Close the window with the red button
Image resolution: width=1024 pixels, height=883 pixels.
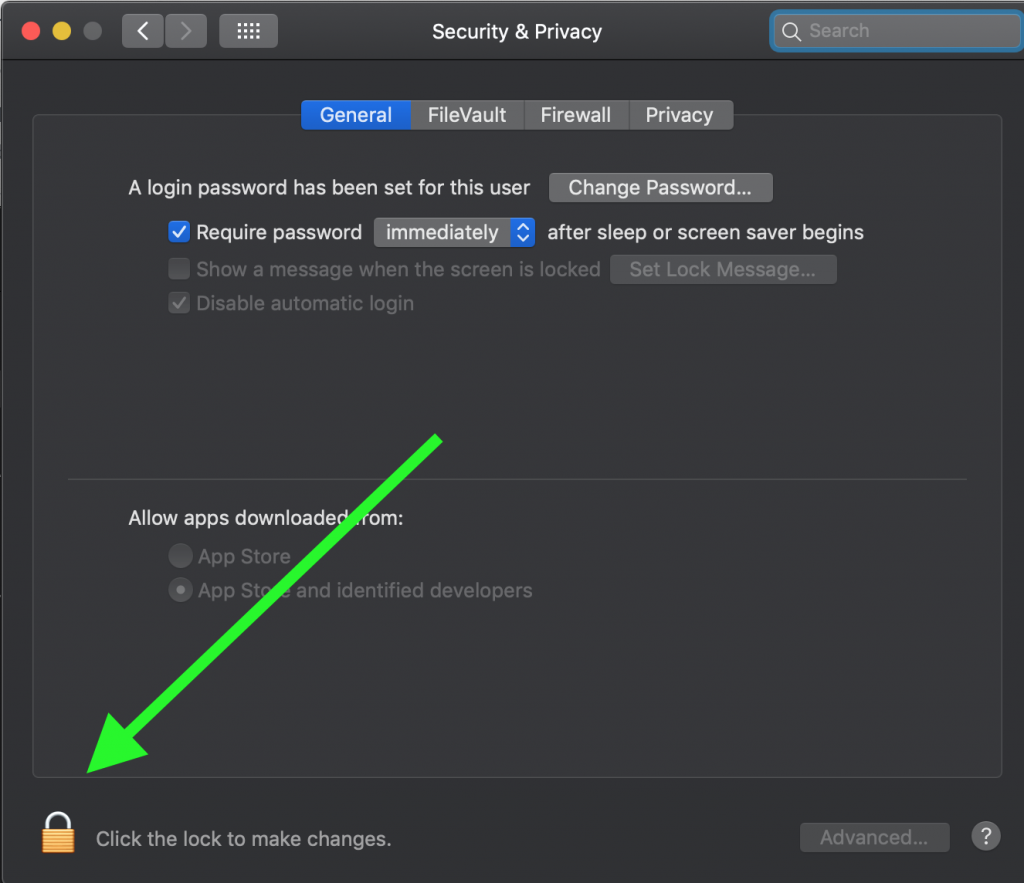(x=31, y=31)
